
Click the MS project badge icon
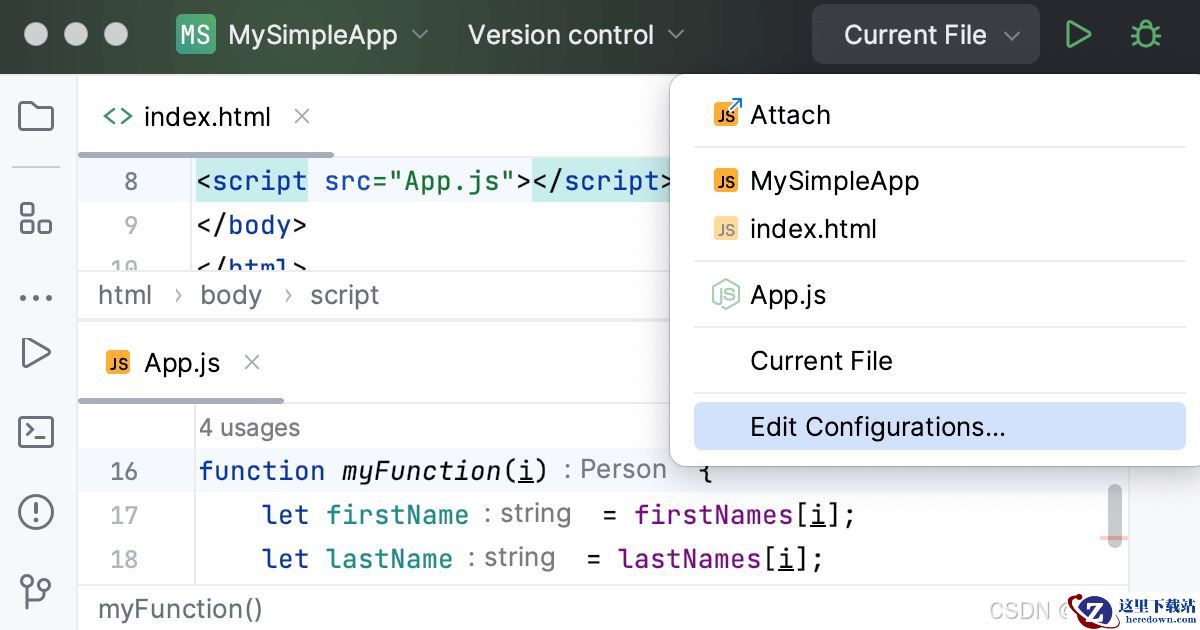[x=196, y=35]
